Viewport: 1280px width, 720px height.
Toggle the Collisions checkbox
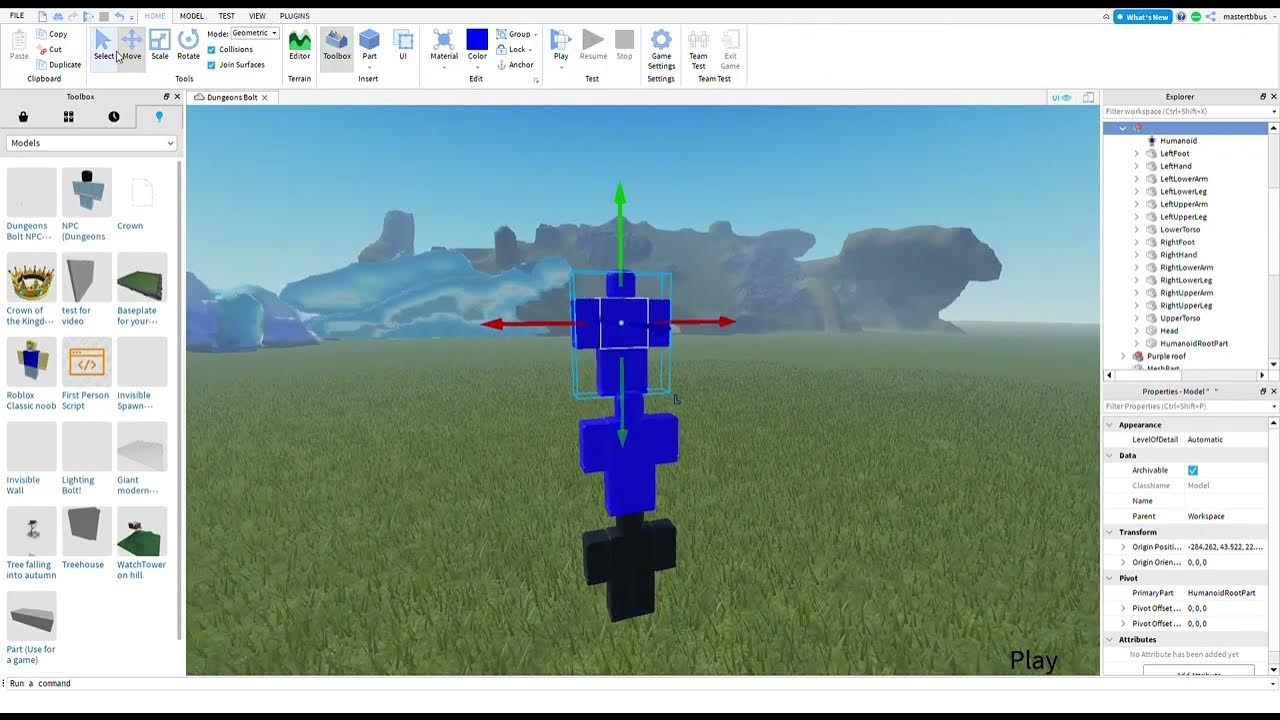click(211, 49)
